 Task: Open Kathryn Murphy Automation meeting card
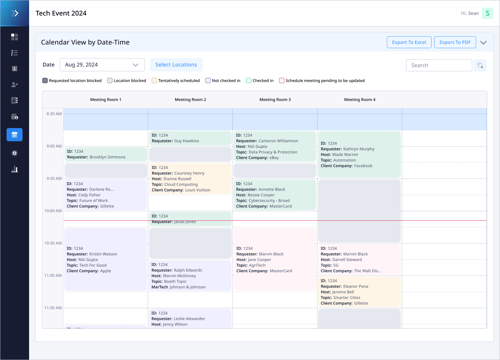tap(360, 154)
